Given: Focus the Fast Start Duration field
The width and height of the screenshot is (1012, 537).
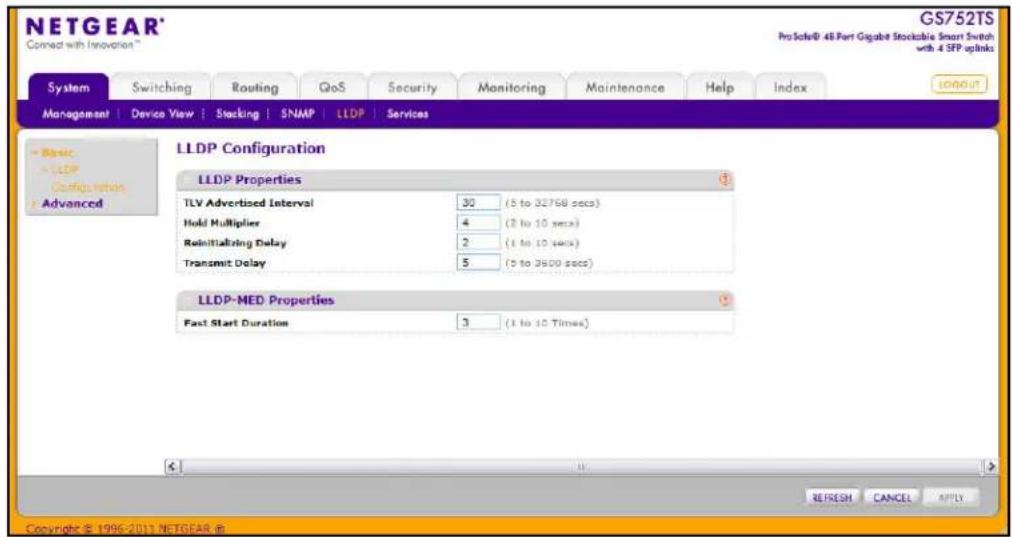Looking at the screenshot, I should [478, 322].
